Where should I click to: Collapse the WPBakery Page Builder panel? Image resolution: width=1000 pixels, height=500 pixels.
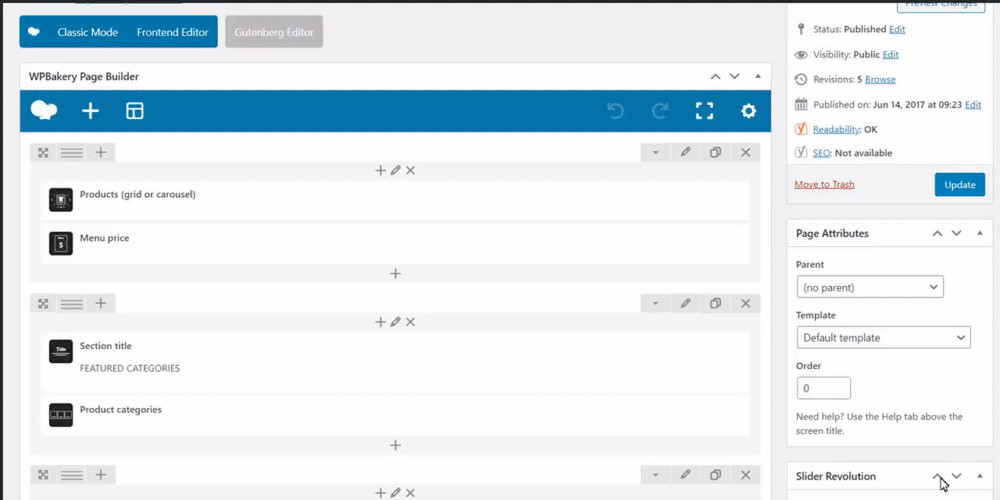758,77
